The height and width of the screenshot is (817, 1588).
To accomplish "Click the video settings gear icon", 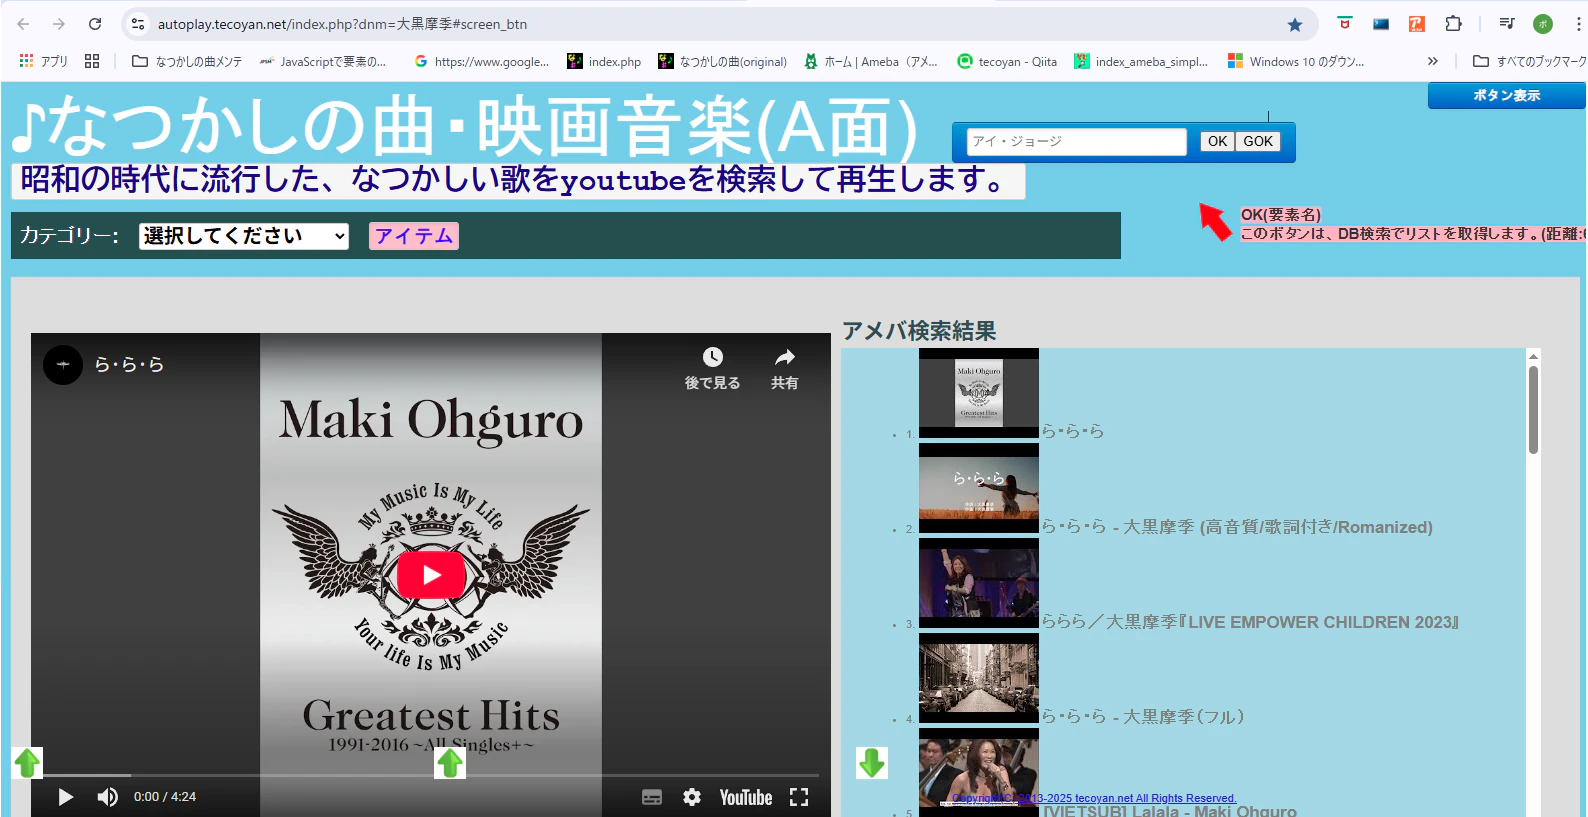I will pos(692,797).
